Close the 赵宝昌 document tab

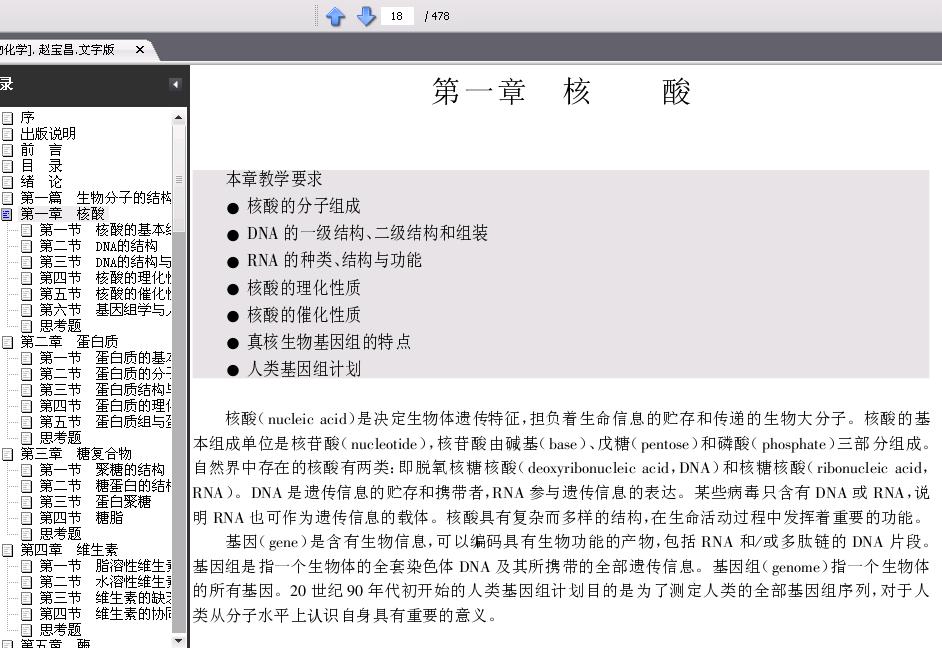click(140, 49)
